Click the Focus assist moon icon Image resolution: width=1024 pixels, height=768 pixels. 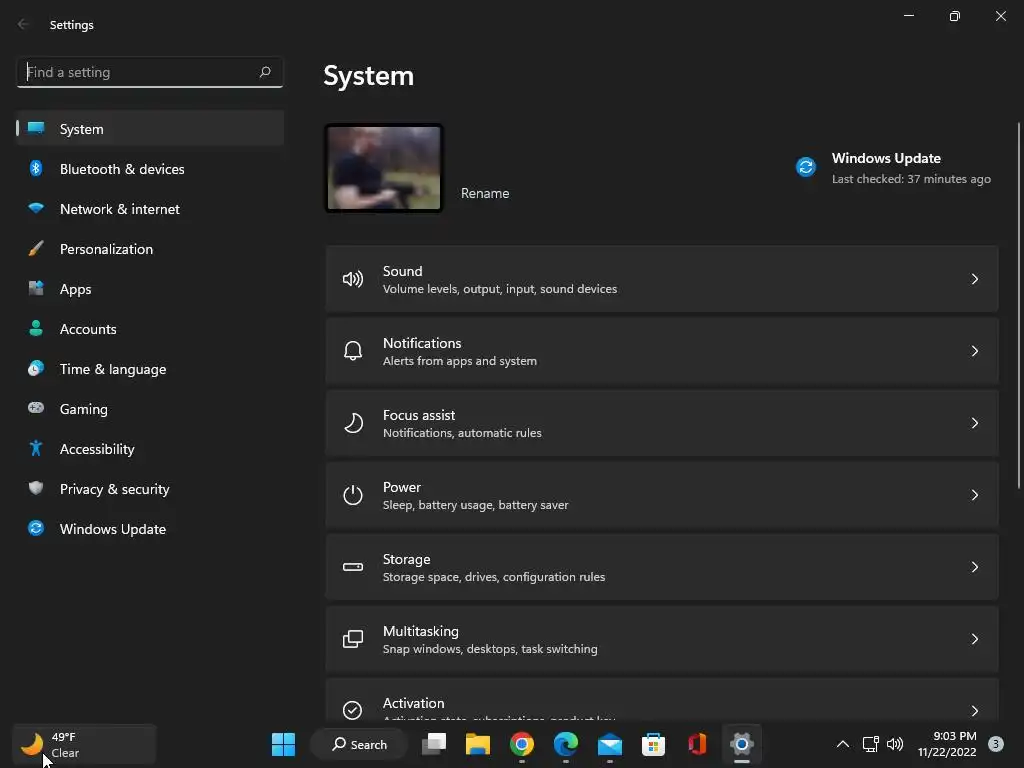tap(353, 423)
